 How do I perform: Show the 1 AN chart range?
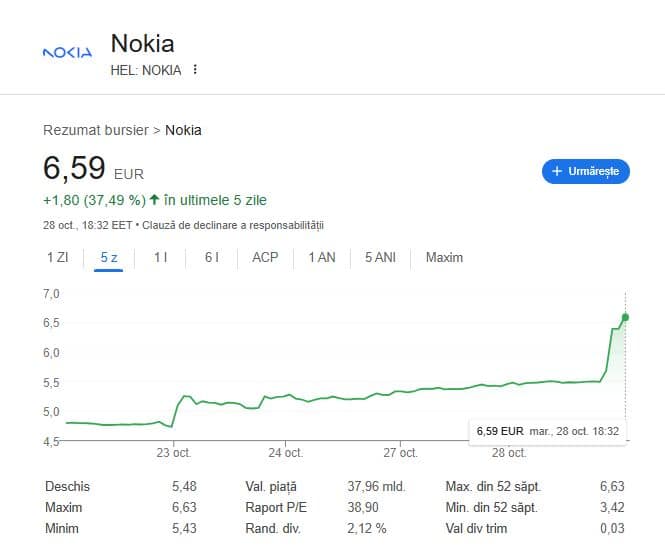(x=322, y=257)
